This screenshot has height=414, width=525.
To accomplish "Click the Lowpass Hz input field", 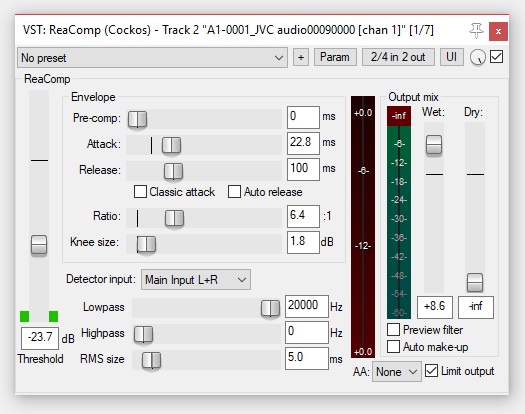I will tap(307, 306).
